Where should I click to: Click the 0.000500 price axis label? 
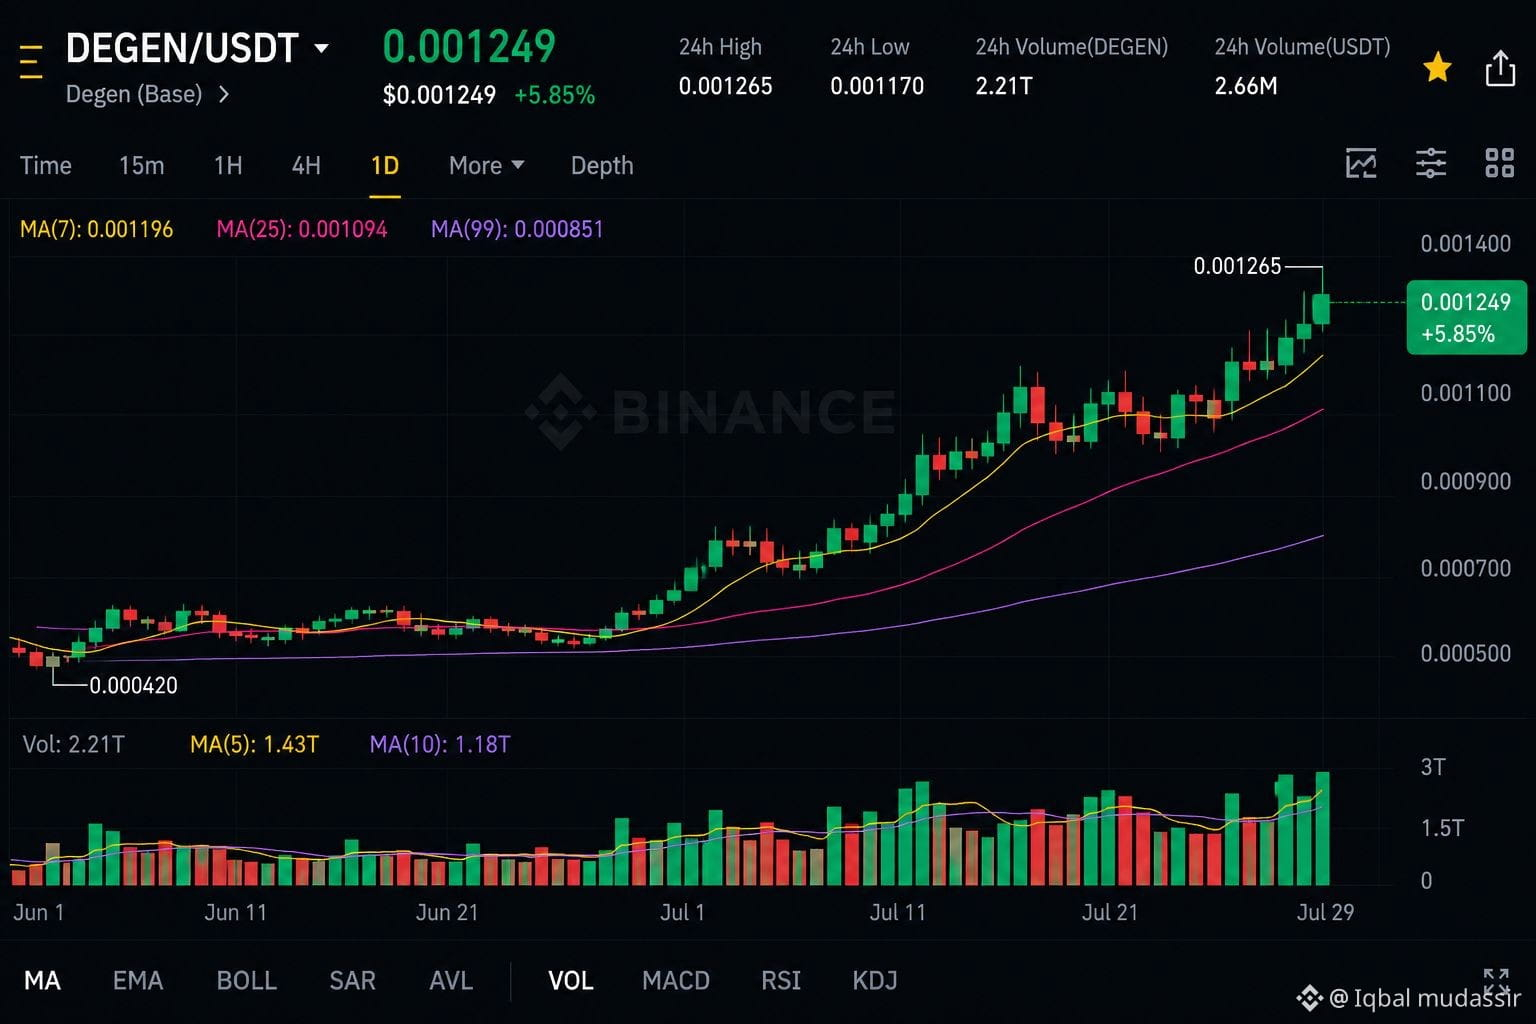(1466, 654)
